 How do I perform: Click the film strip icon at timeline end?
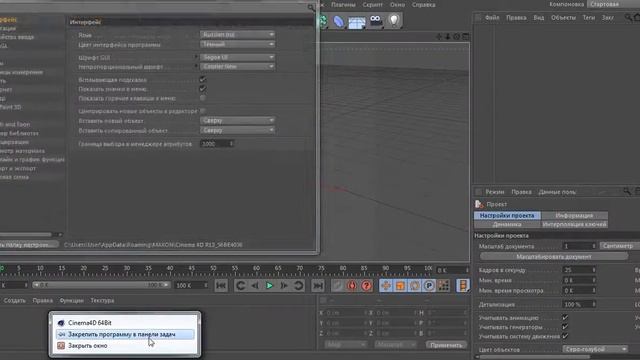coord(463,285)
